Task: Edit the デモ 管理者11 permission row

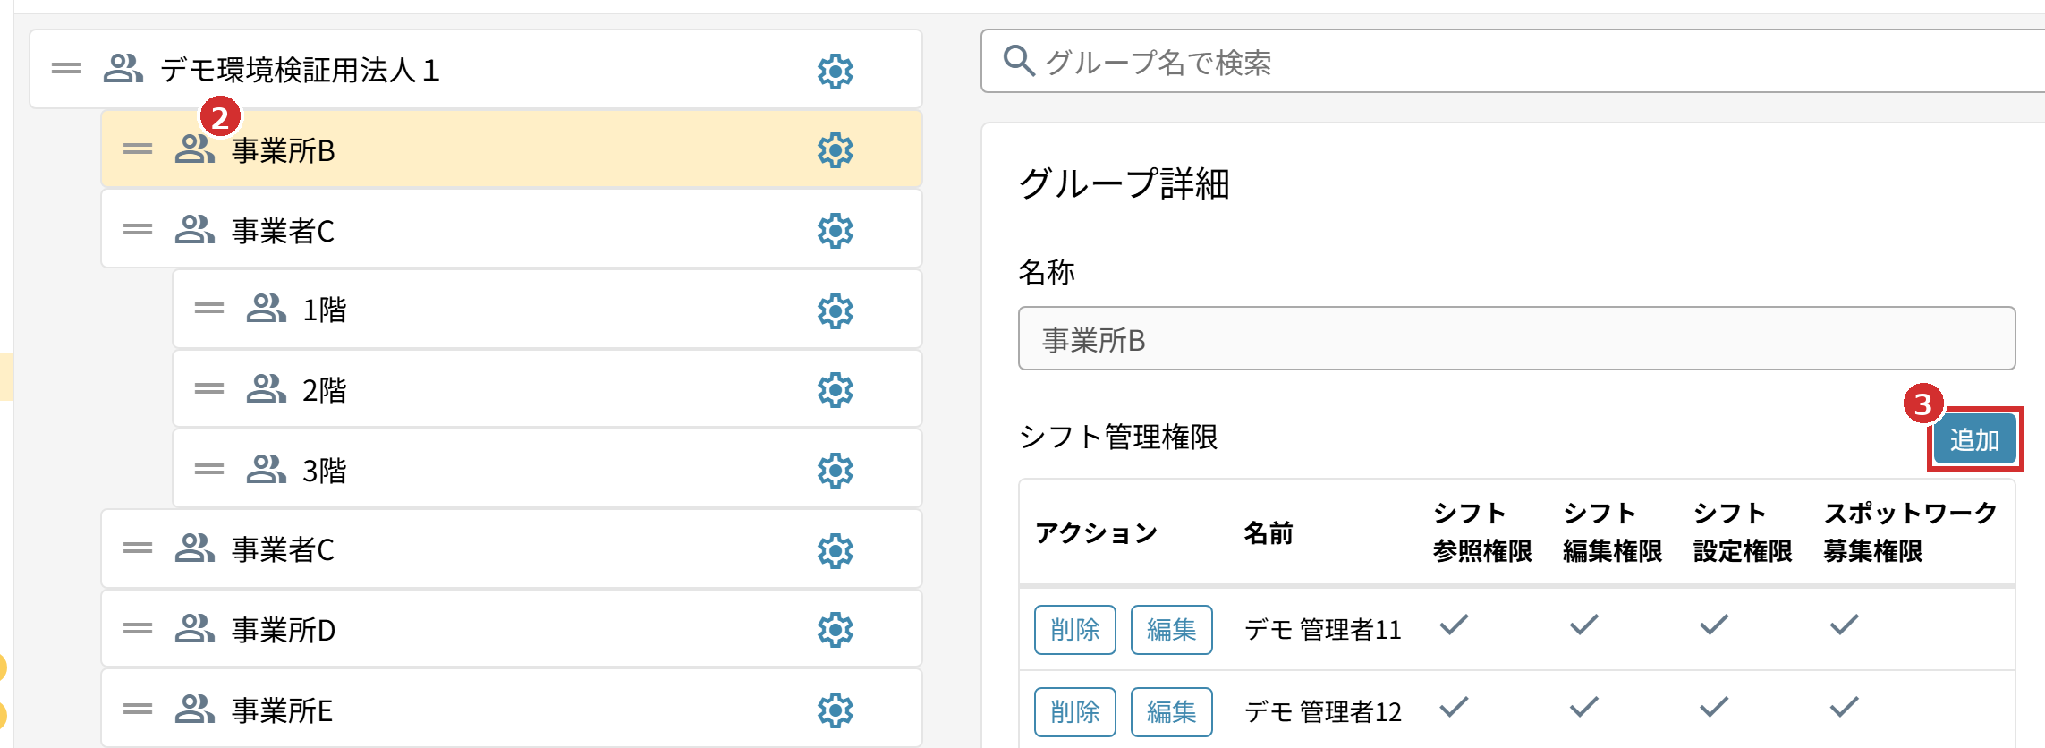Action: point(1171,630)
